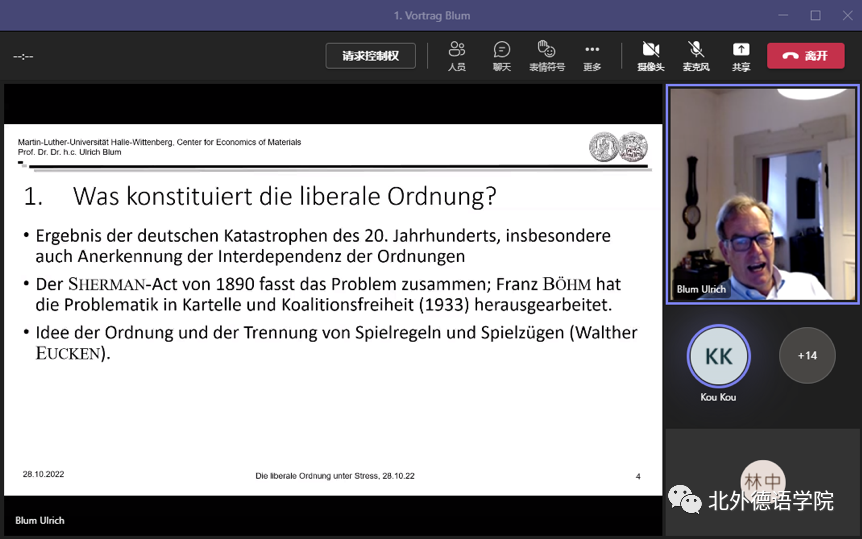The image size is (862, 539).
Task: Click the 林中 participant avatar
Action: pos(762,482)
